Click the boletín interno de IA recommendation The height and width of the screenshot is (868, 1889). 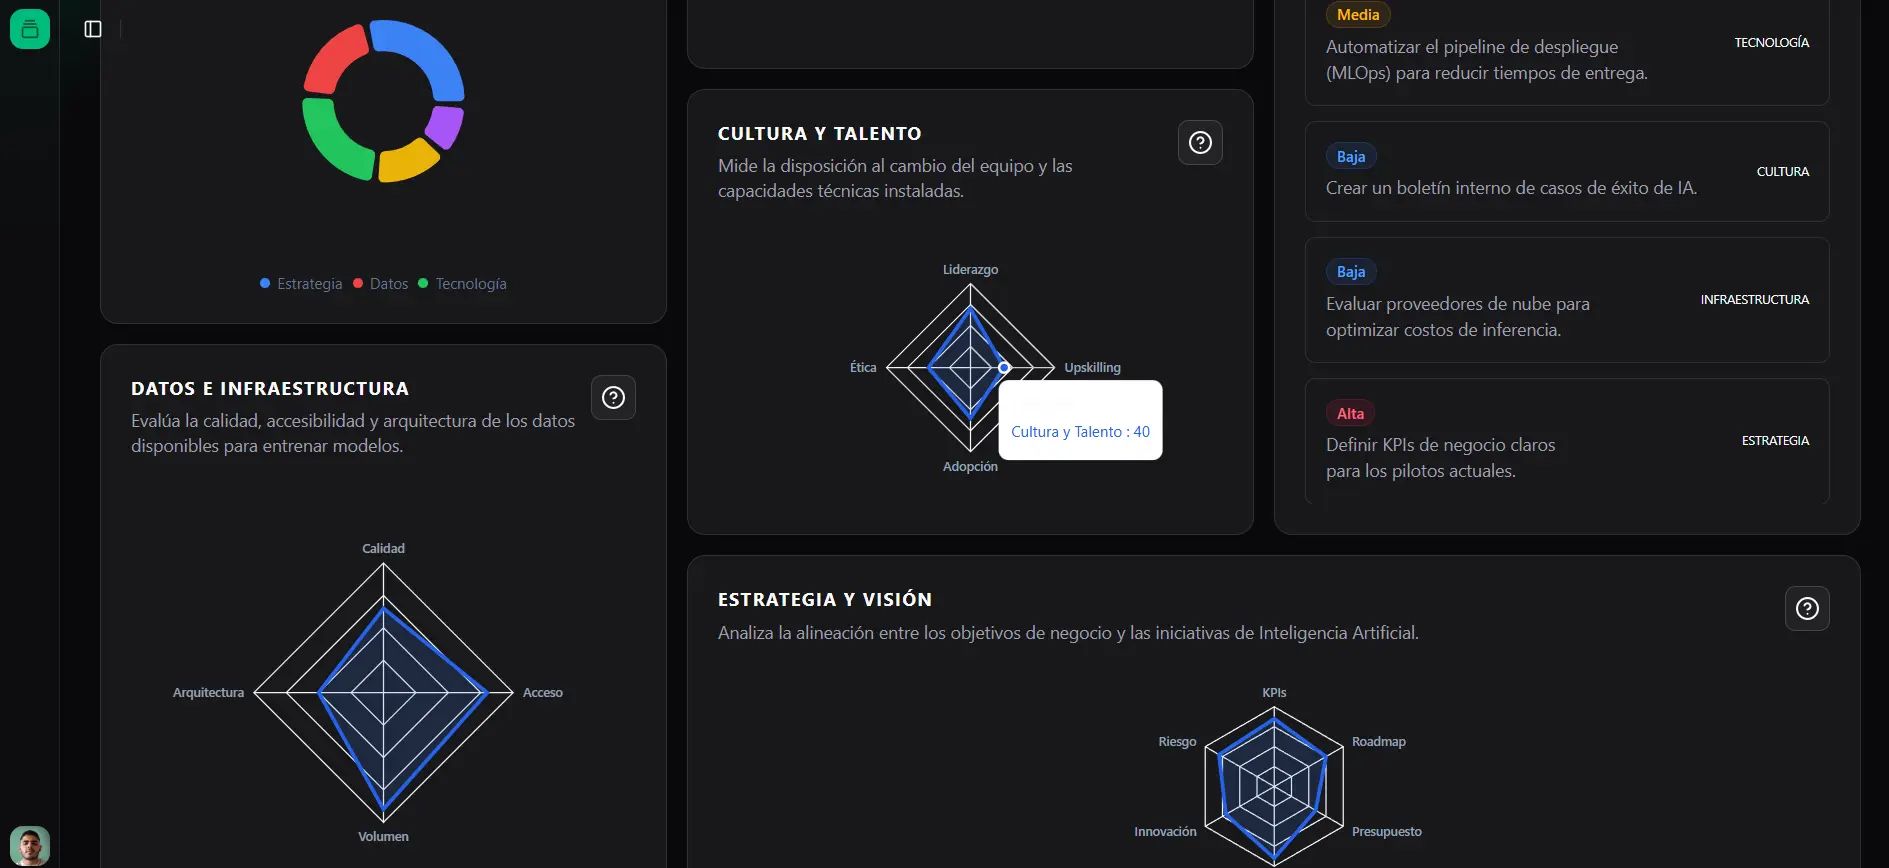pos(1566,171)
